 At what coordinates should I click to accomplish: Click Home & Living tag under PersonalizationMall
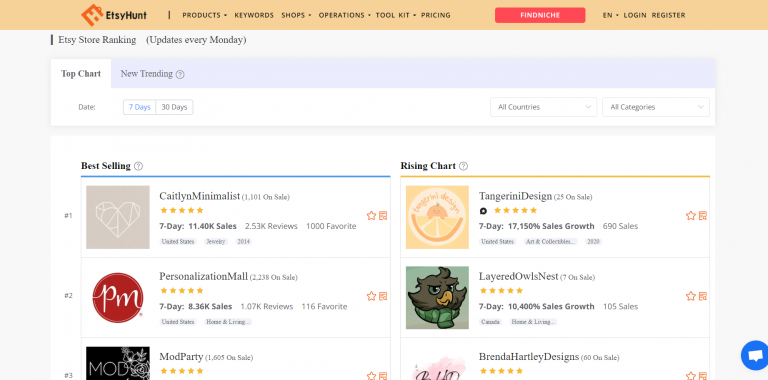coord(228,322)
